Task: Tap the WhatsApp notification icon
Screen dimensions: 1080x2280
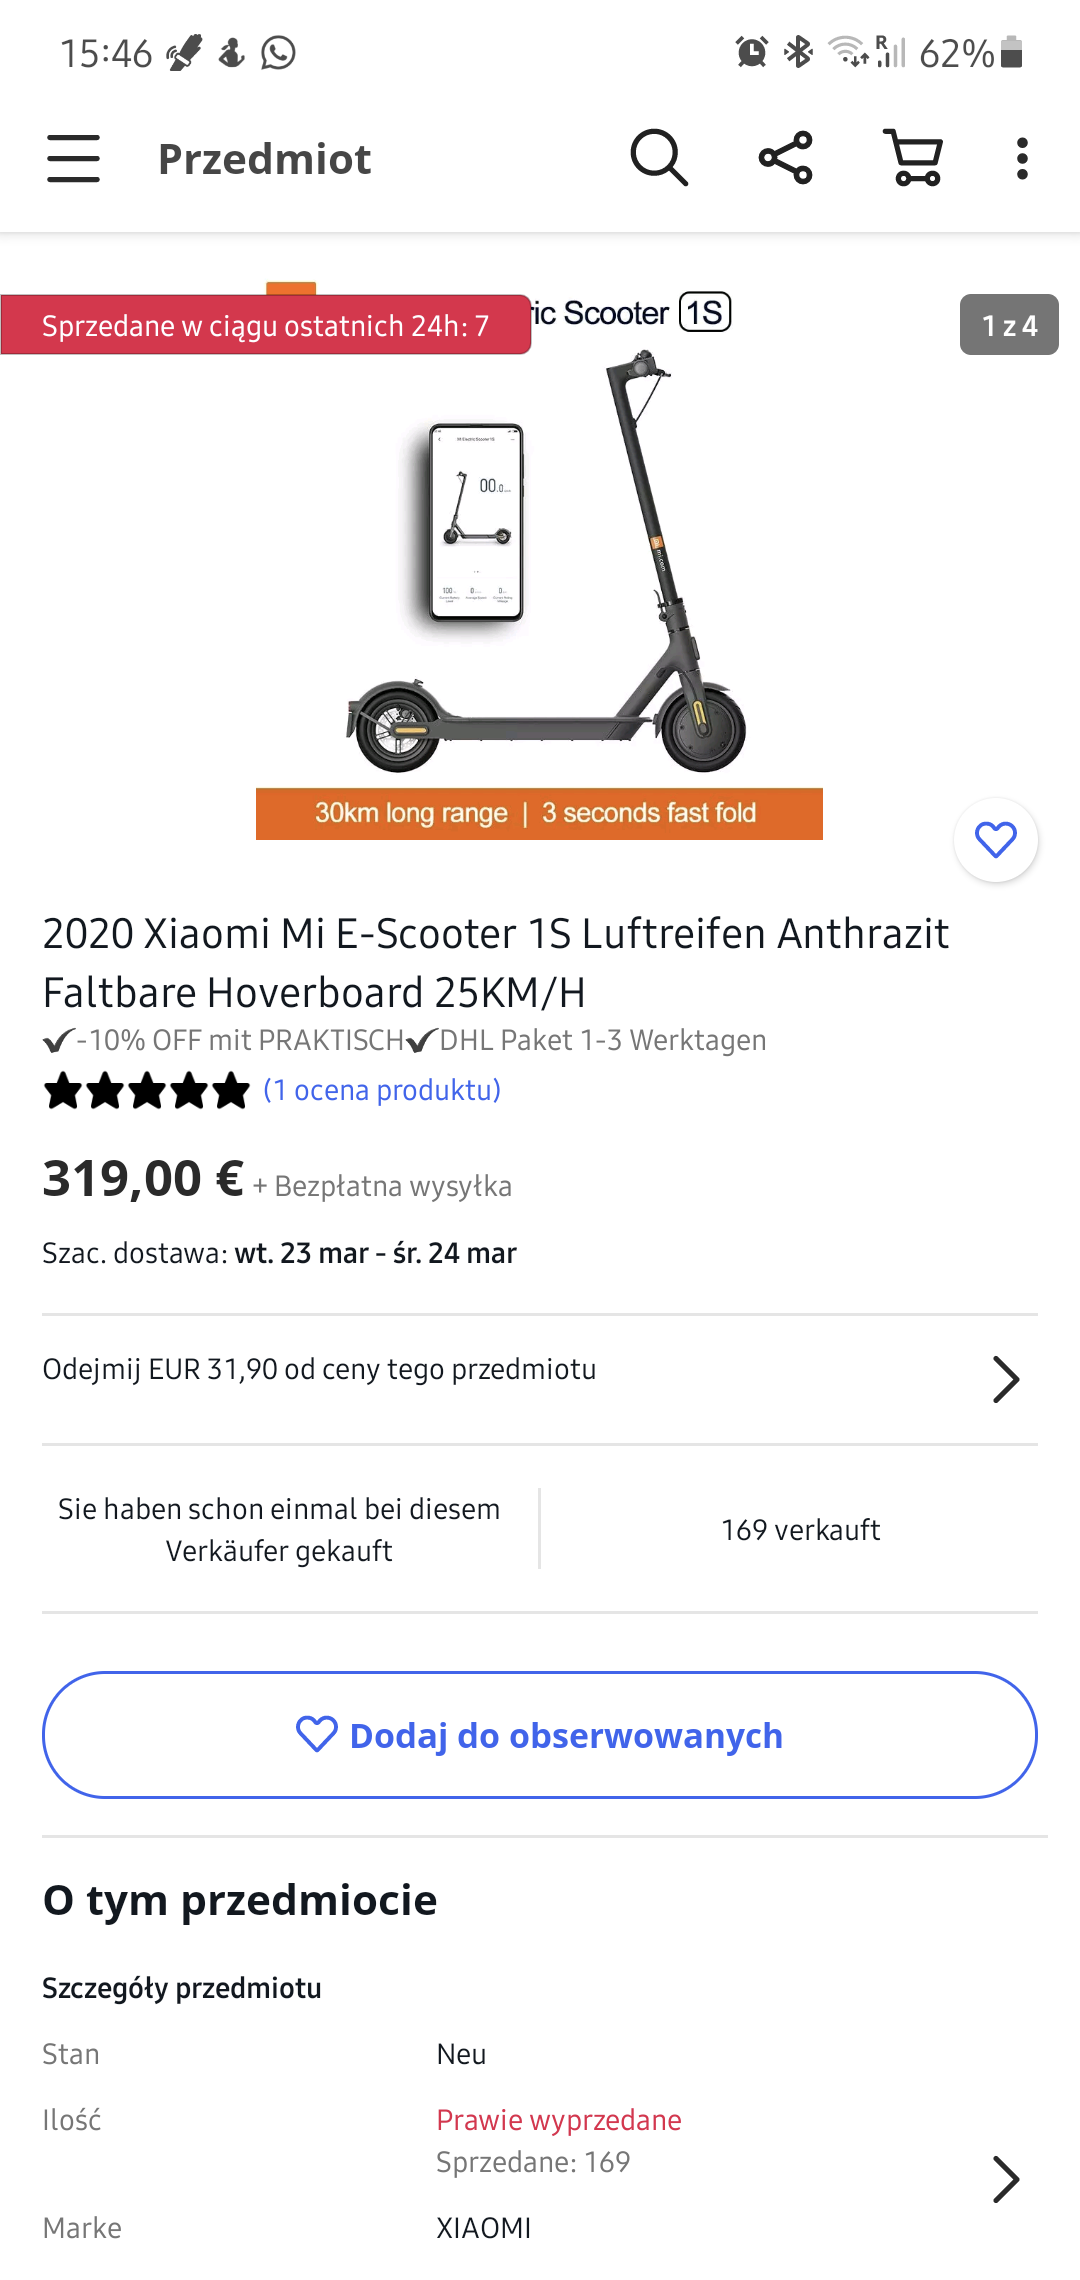Action: 278,52
